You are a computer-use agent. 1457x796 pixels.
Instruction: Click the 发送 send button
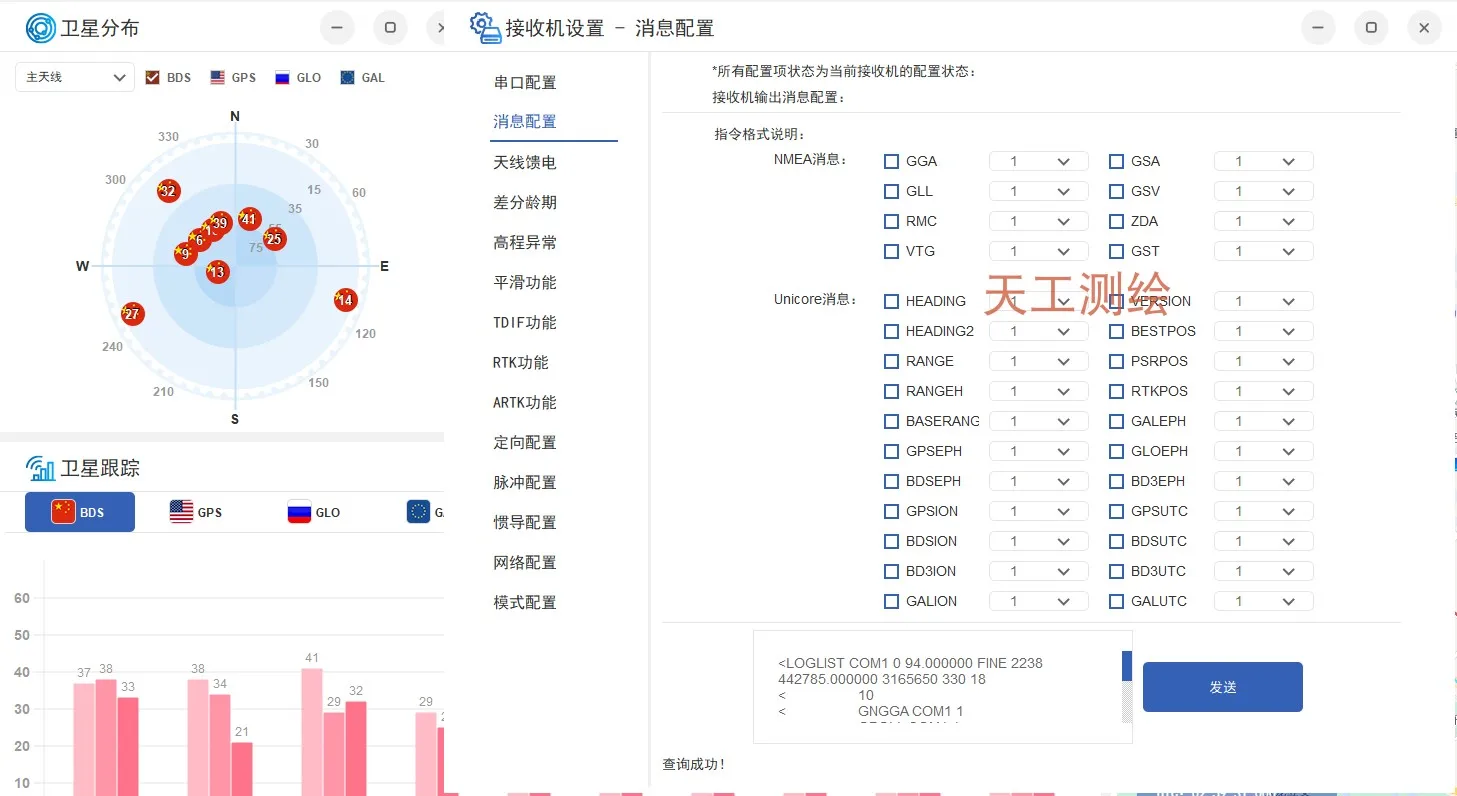coord(1222,687)
